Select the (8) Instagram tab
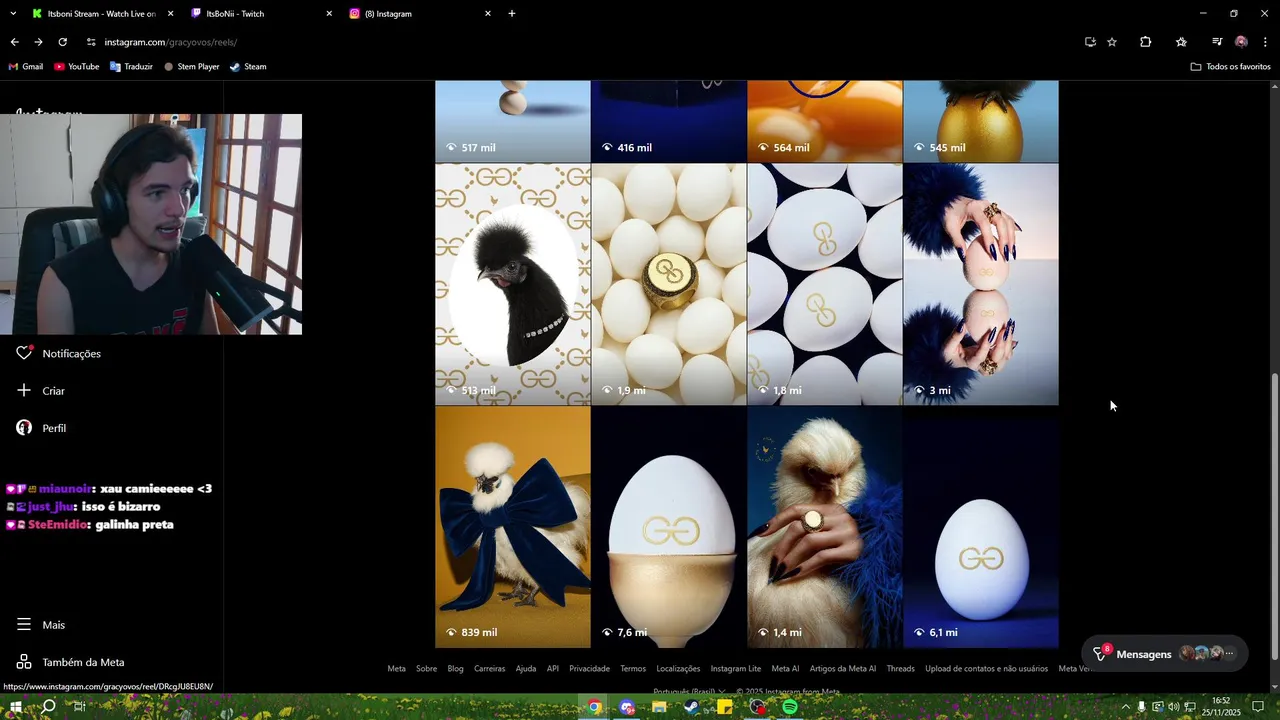This screenshot has width=1280, height=720. 419,14
